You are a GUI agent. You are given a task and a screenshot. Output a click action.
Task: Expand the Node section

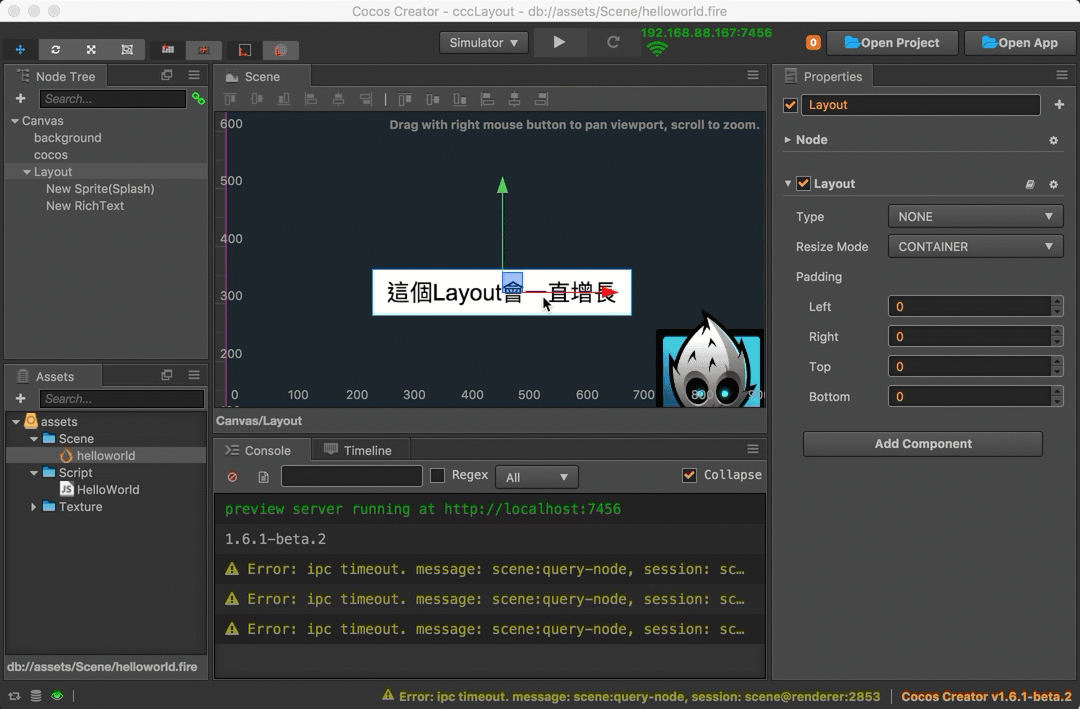pyautogui.click(x=788, y=139)
